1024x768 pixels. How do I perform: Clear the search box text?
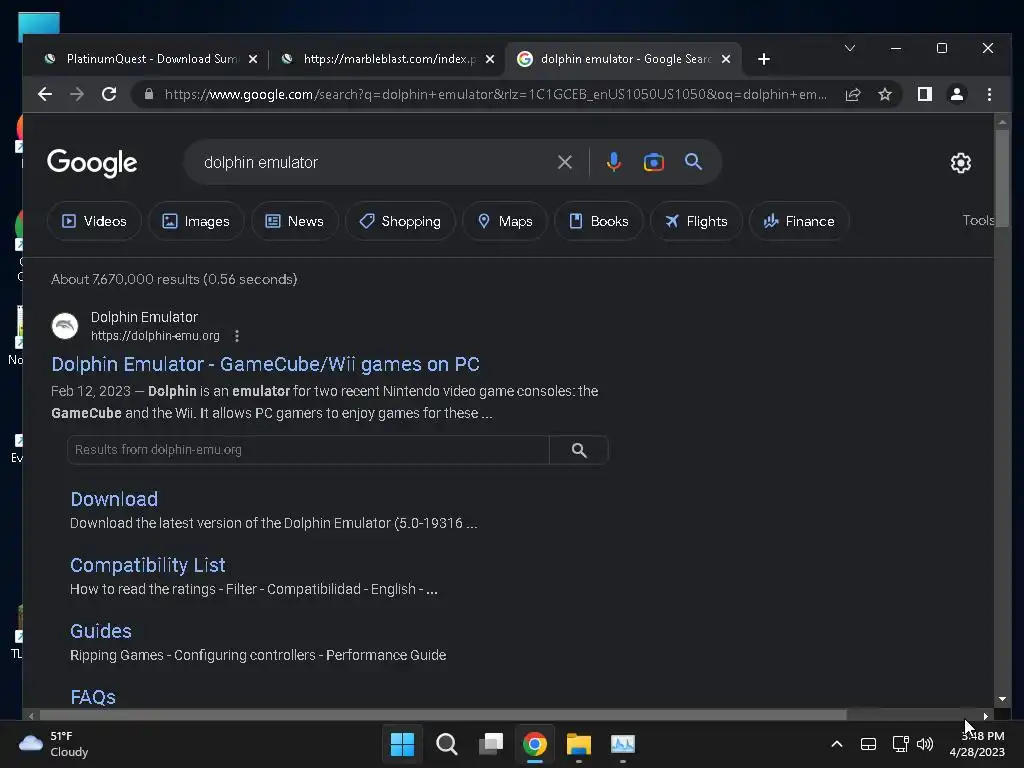[x=565, y=162]
